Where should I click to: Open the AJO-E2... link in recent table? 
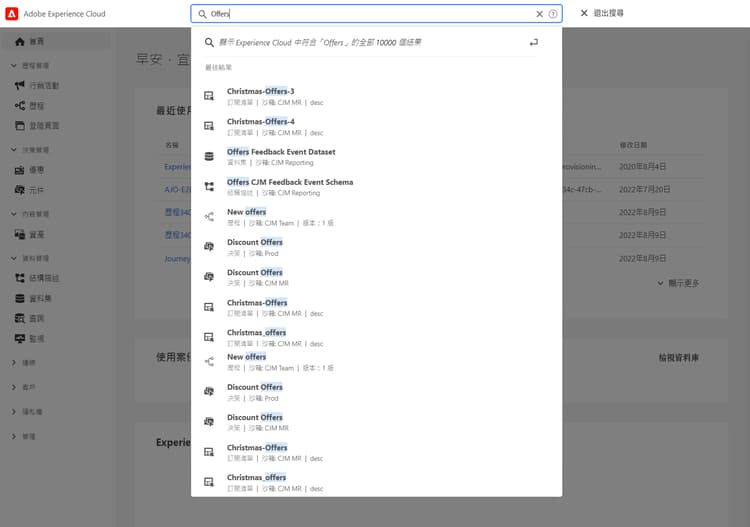177,189
